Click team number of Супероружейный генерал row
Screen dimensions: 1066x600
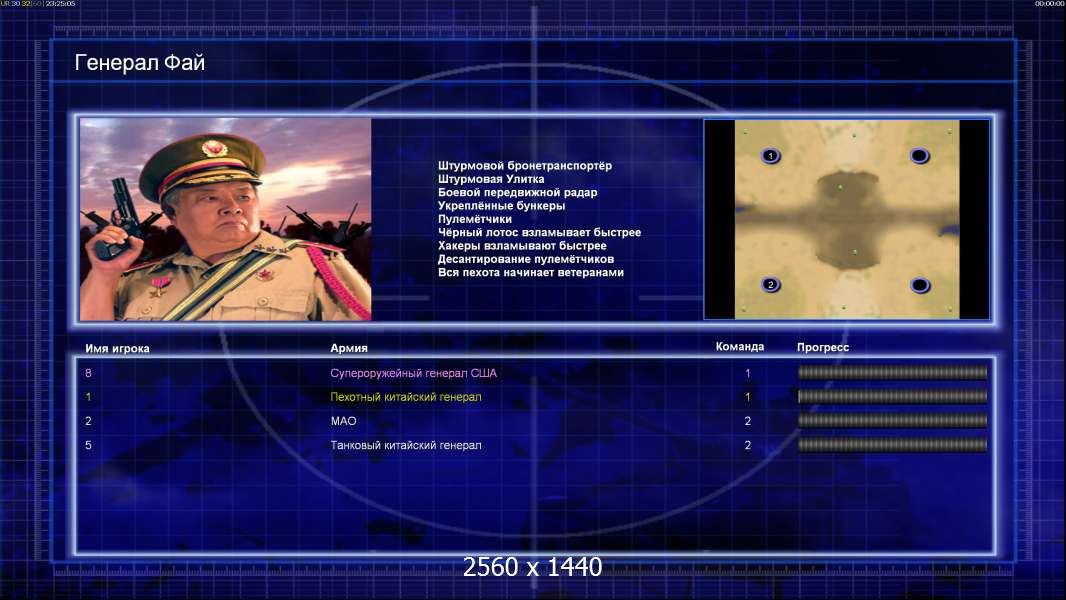[x=748, y=373]
